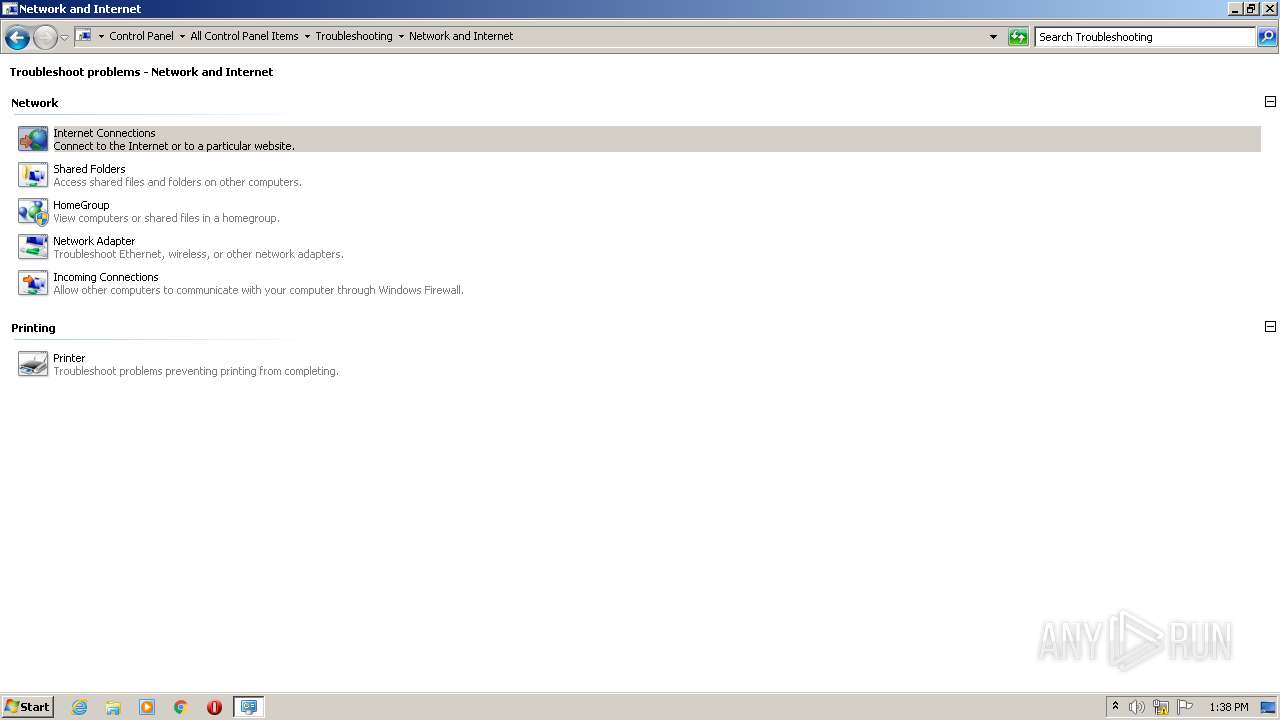Screen dimensions: 1280x720
Task: Open Incoming Connections troubleshooter link
Action: pyautogui.click(x=106, y=277)
